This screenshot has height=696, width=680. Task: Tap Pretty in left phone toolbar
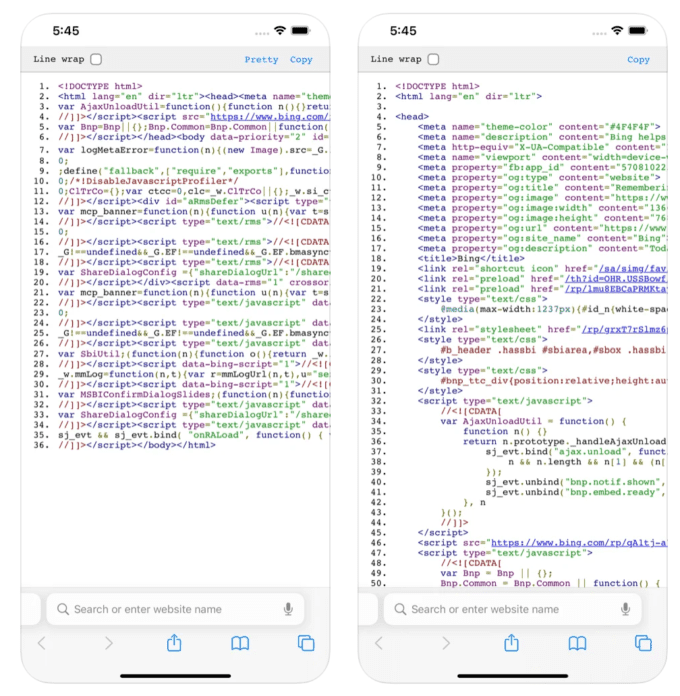pos(261,59)
